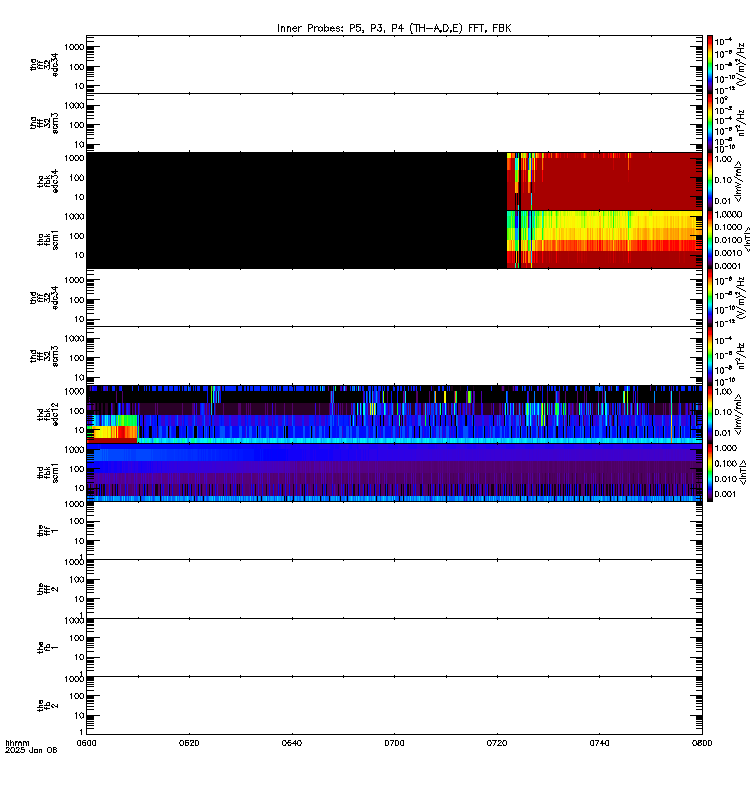Click the 'tha fff 32 edc34' panel label

pyautogui.click(x=44, y=65)
